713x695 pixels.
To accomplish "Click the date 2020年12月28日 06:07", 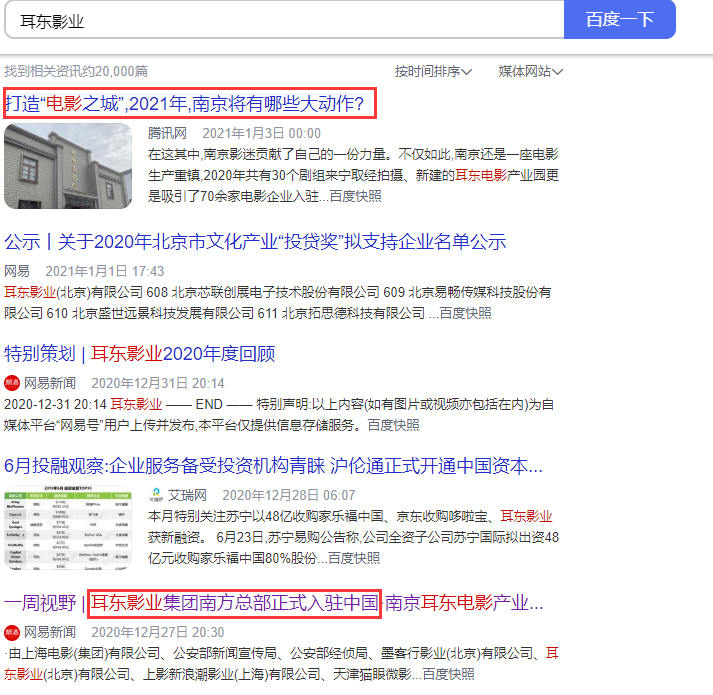I will click(289, 495).
